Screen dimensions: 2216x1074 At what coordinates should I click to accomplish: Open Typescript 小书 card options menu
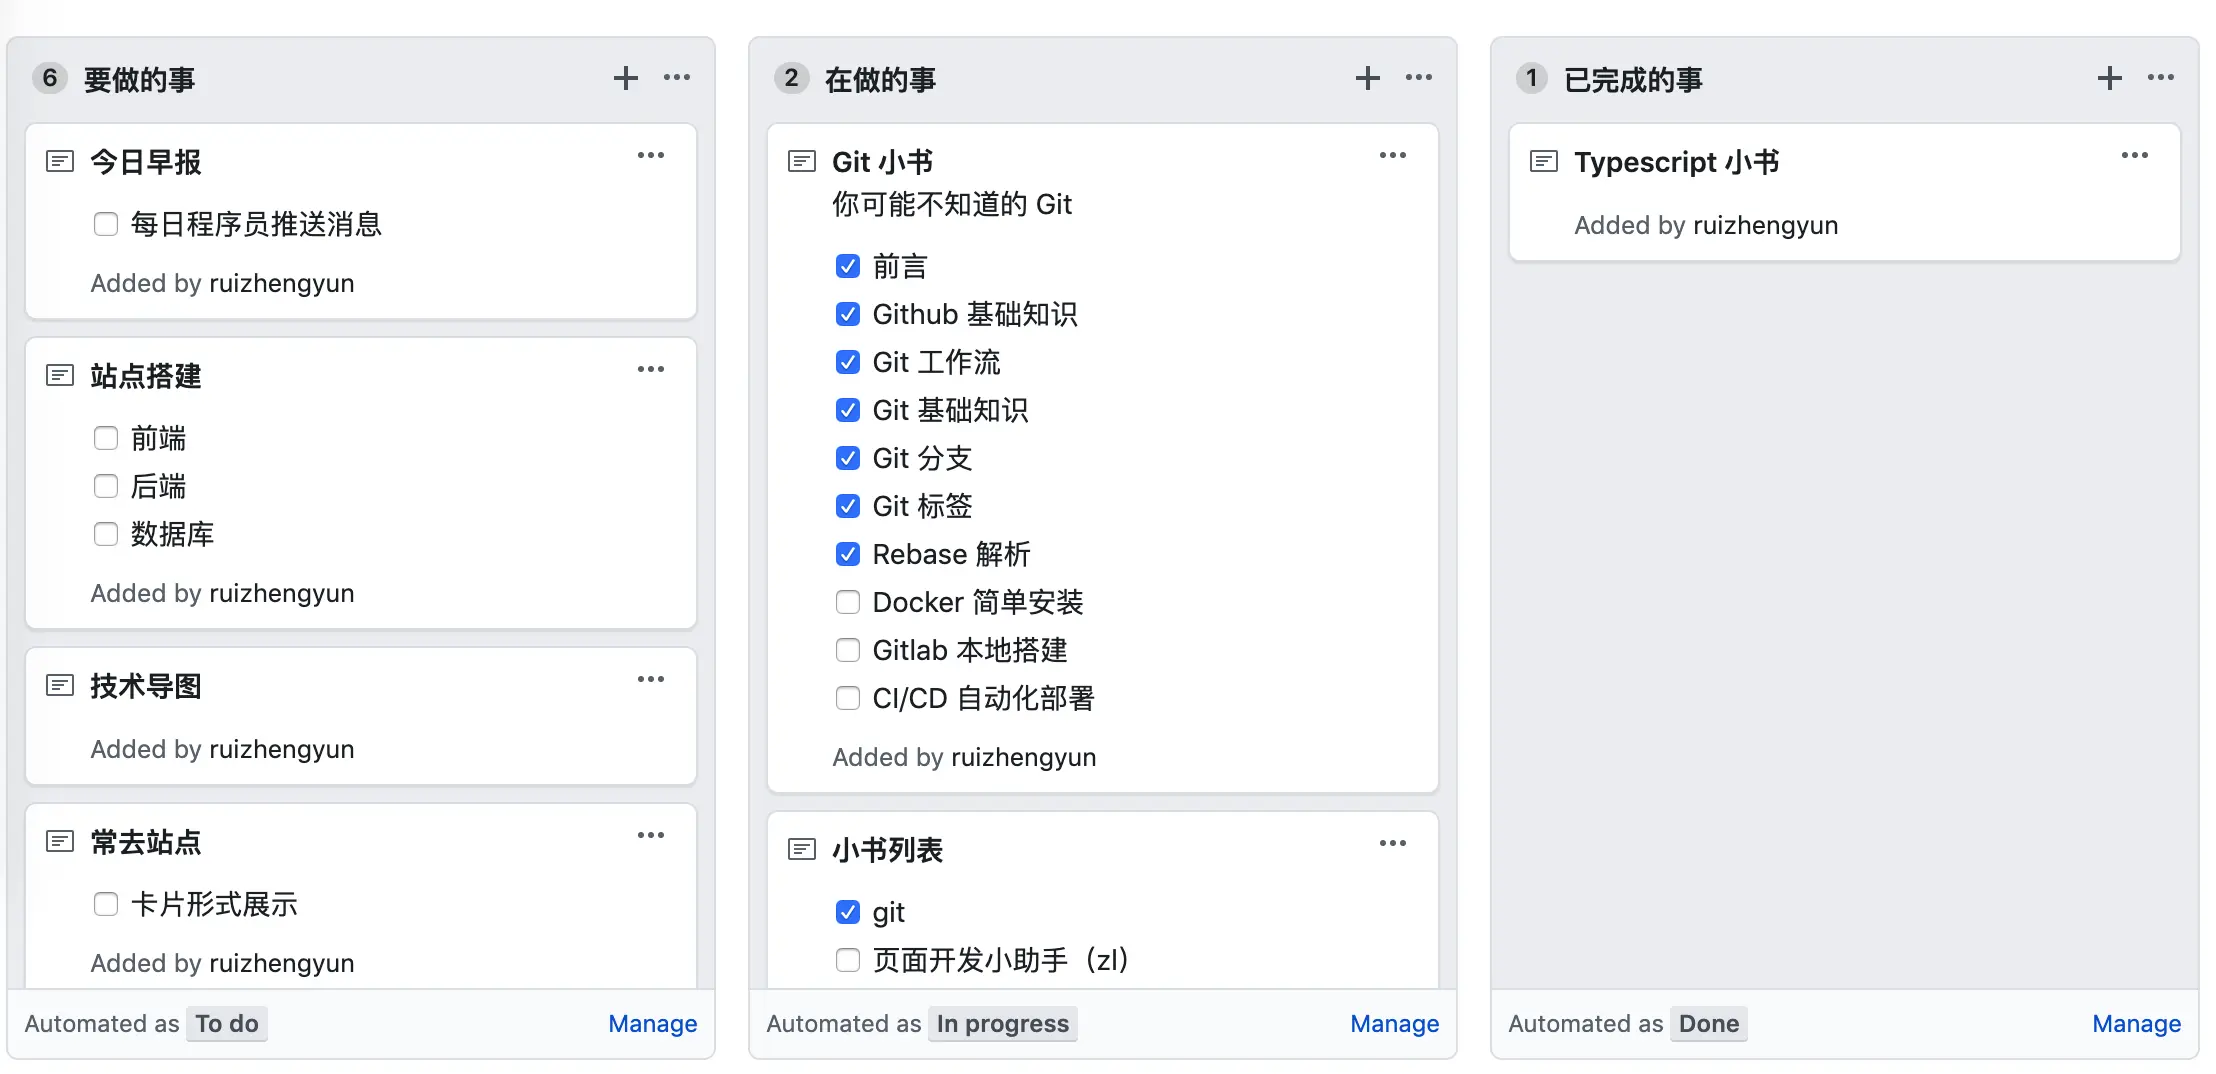click(x=2134, y=155)
